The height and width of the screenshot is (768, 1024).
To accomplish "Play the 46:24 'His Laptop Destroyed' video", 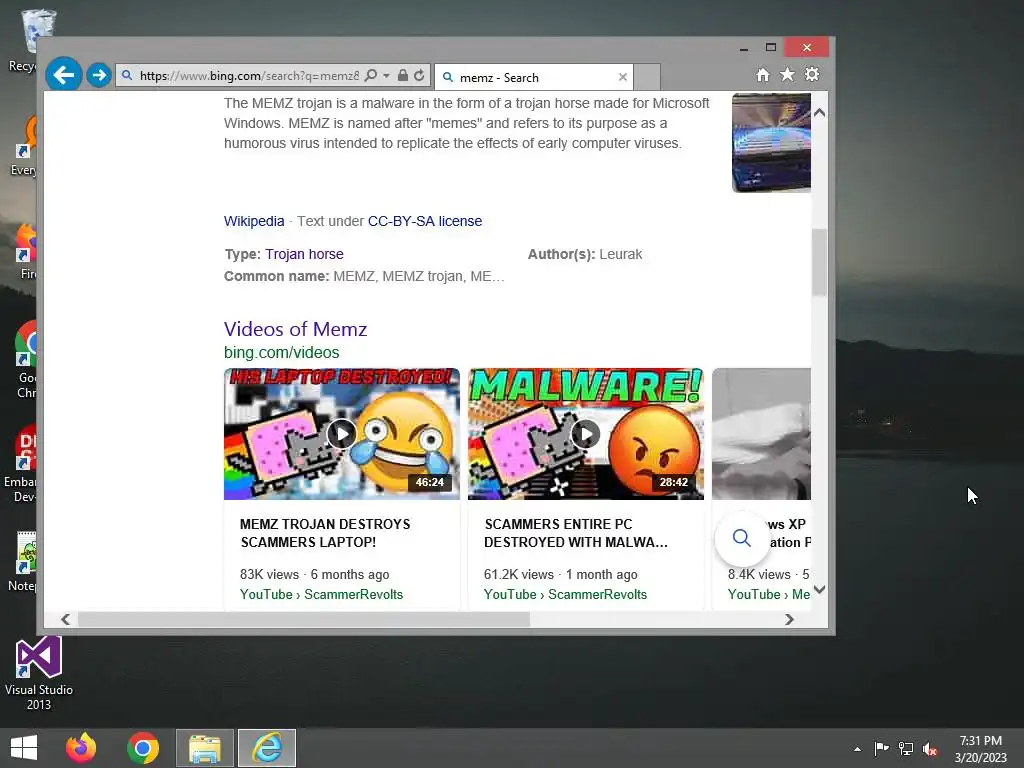I will (x=342, y=434).
